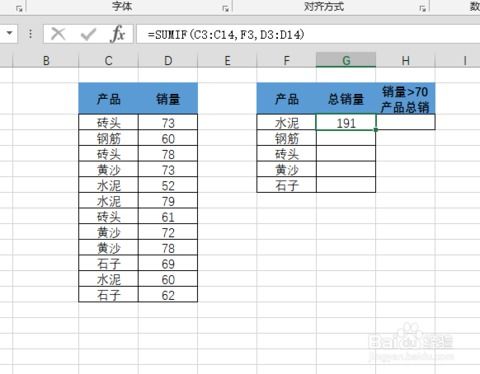The width and height of the screenshot is (480, 374).
Task: Select column C header
Action: [x=108, y=61]
